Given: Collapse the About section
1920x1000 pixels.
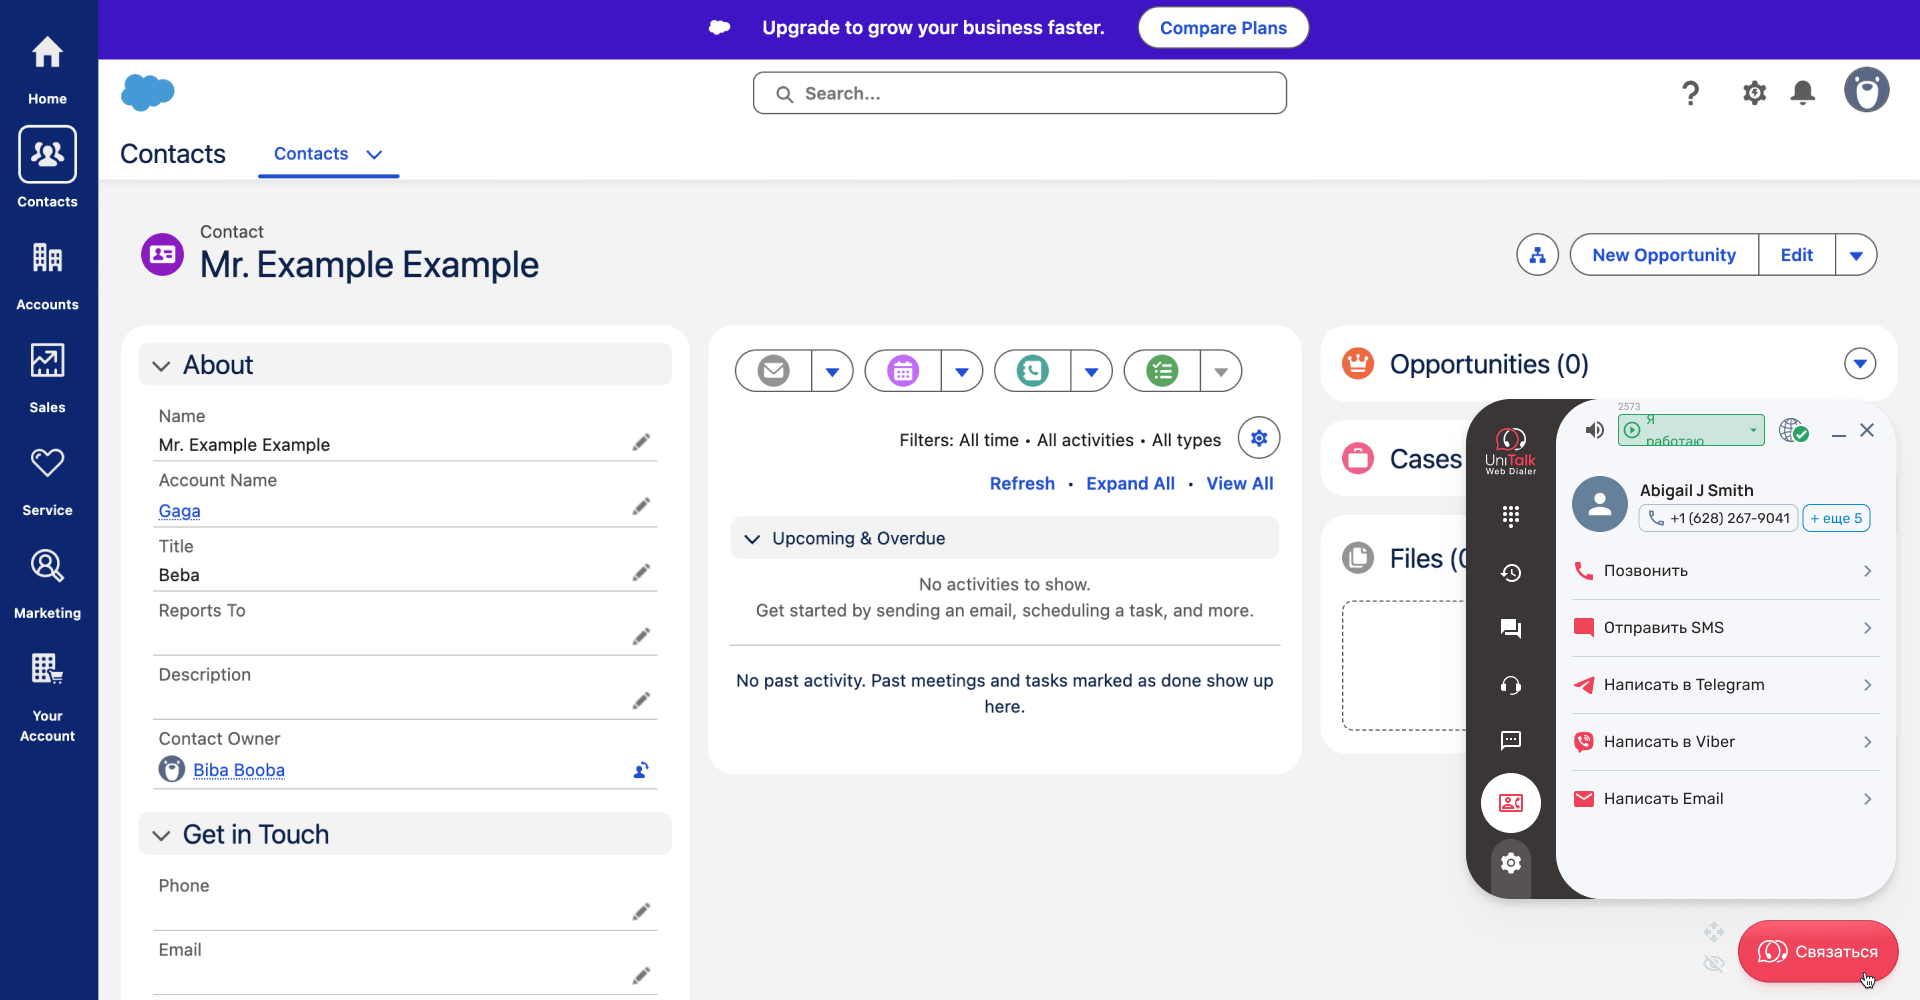Looking at the screenshot, I should click(161, 366).
